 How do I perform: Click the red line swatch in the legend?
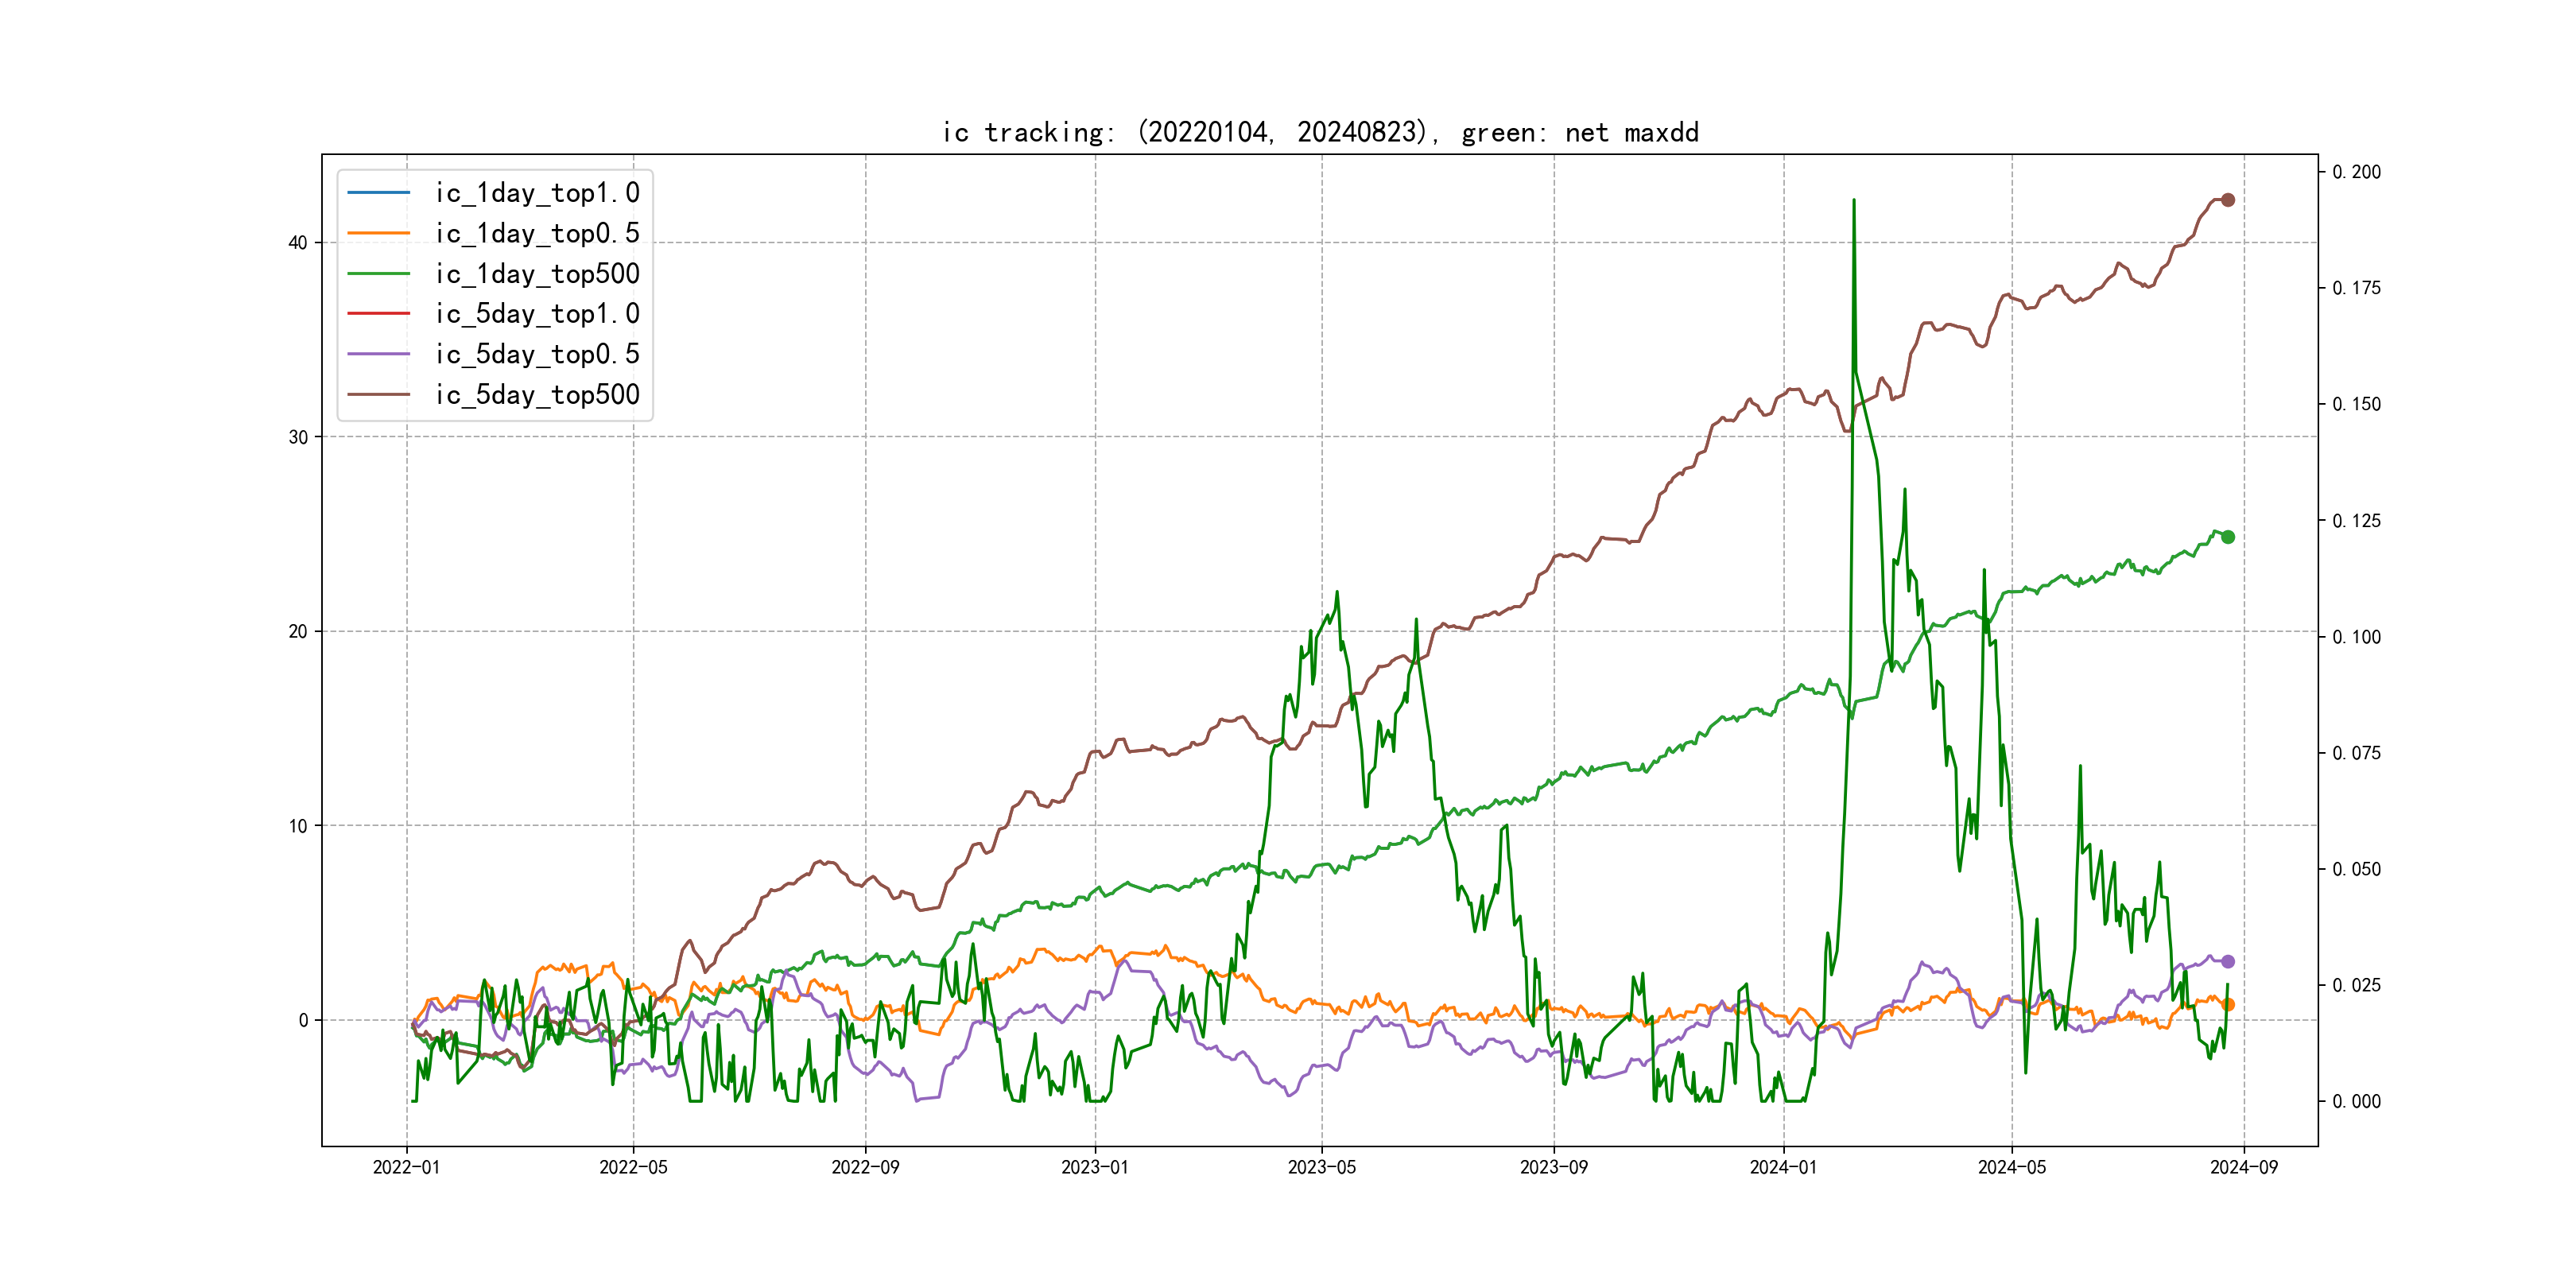[x=378, y=313]
